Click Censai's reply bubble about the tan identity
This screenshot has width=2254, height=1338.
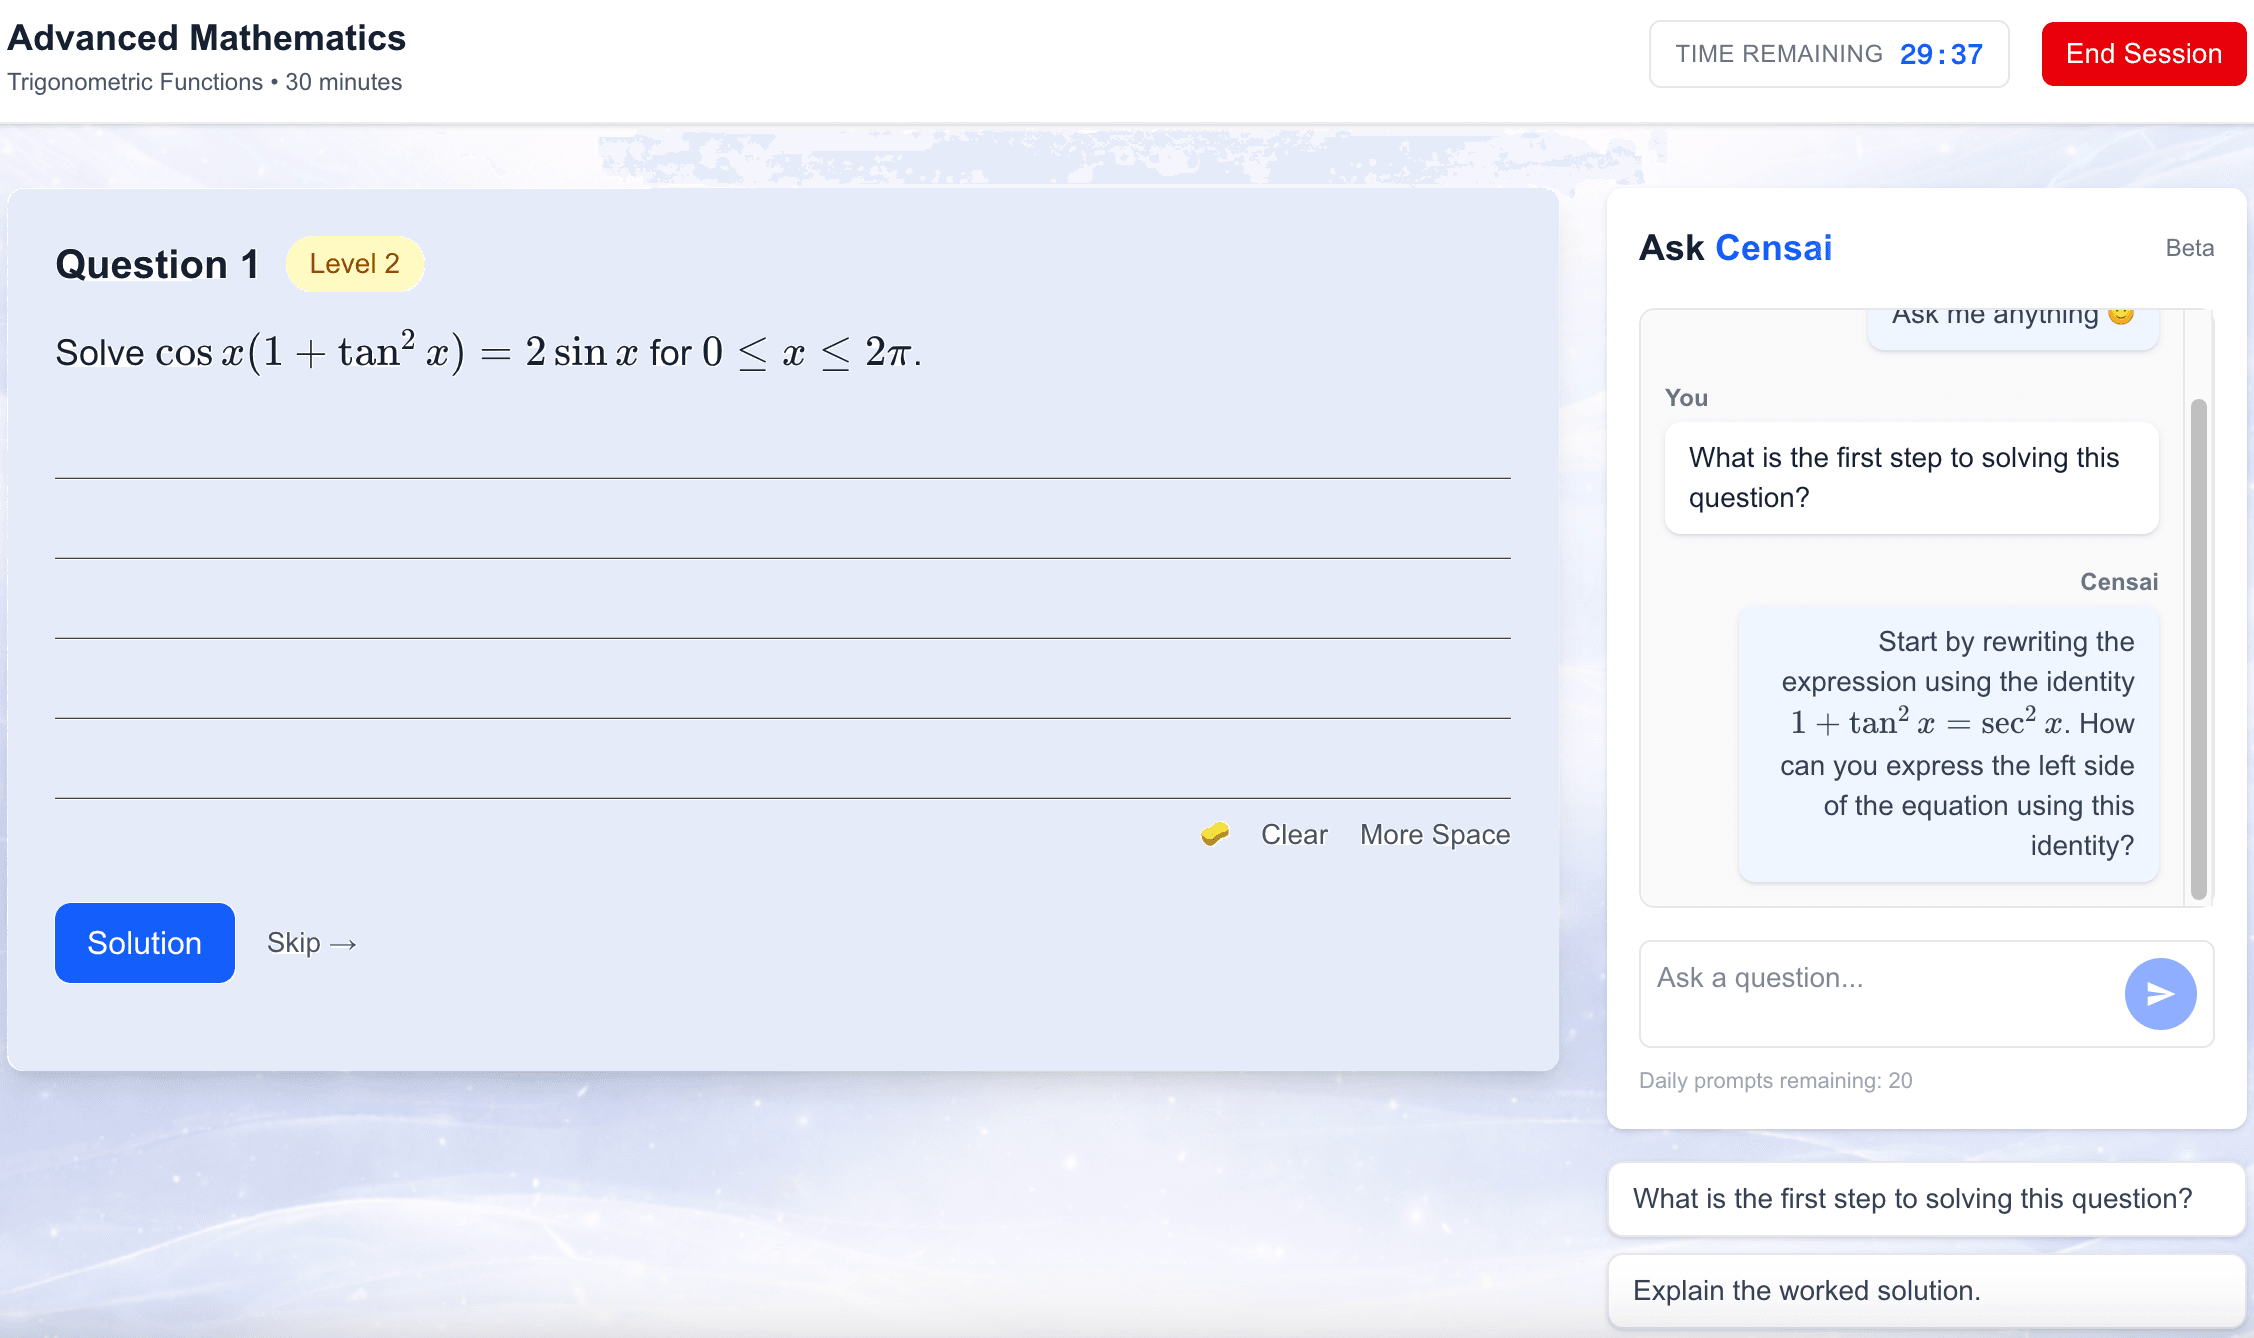point(1947,744)
